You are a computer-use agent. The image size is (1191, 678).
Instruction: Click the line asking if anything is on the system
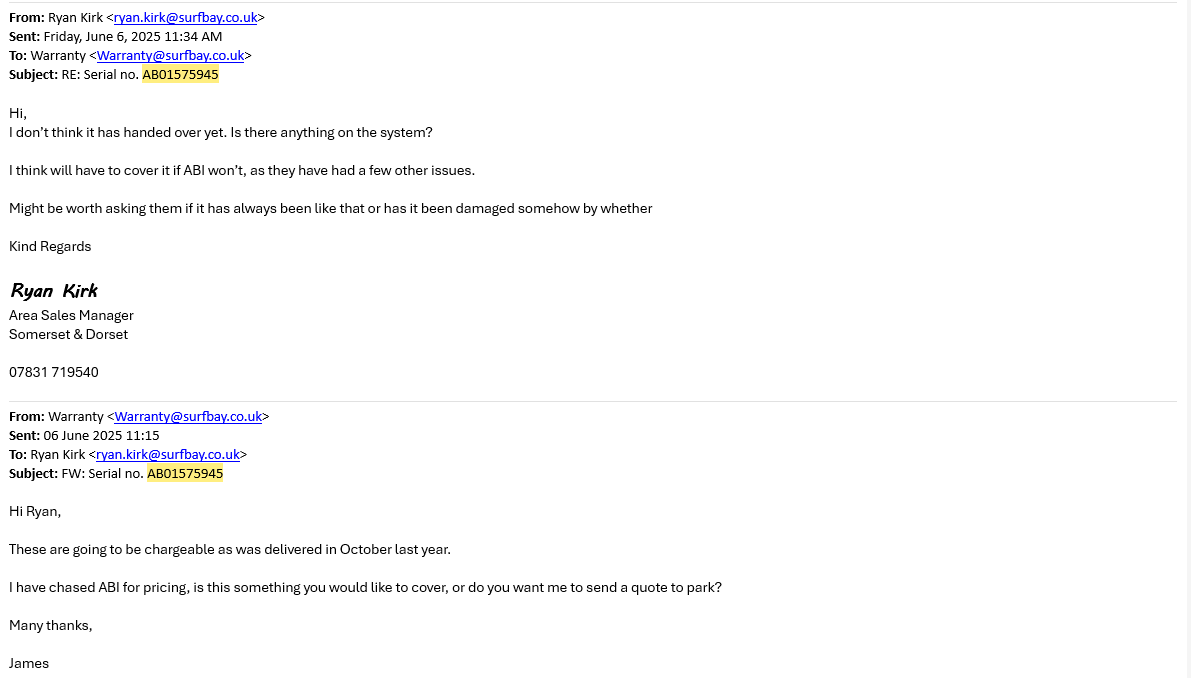pyautogui.click(x=220, y=133)
